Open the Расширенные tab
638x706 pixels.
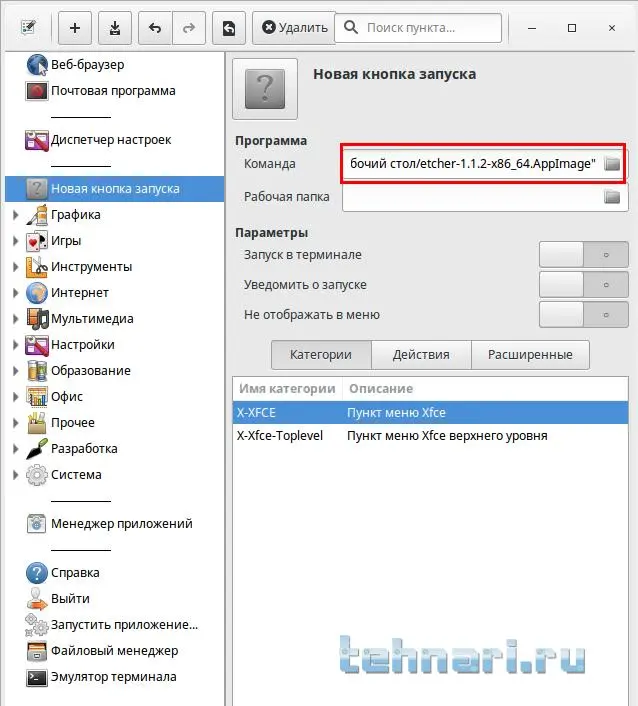(x=530, y=355)
